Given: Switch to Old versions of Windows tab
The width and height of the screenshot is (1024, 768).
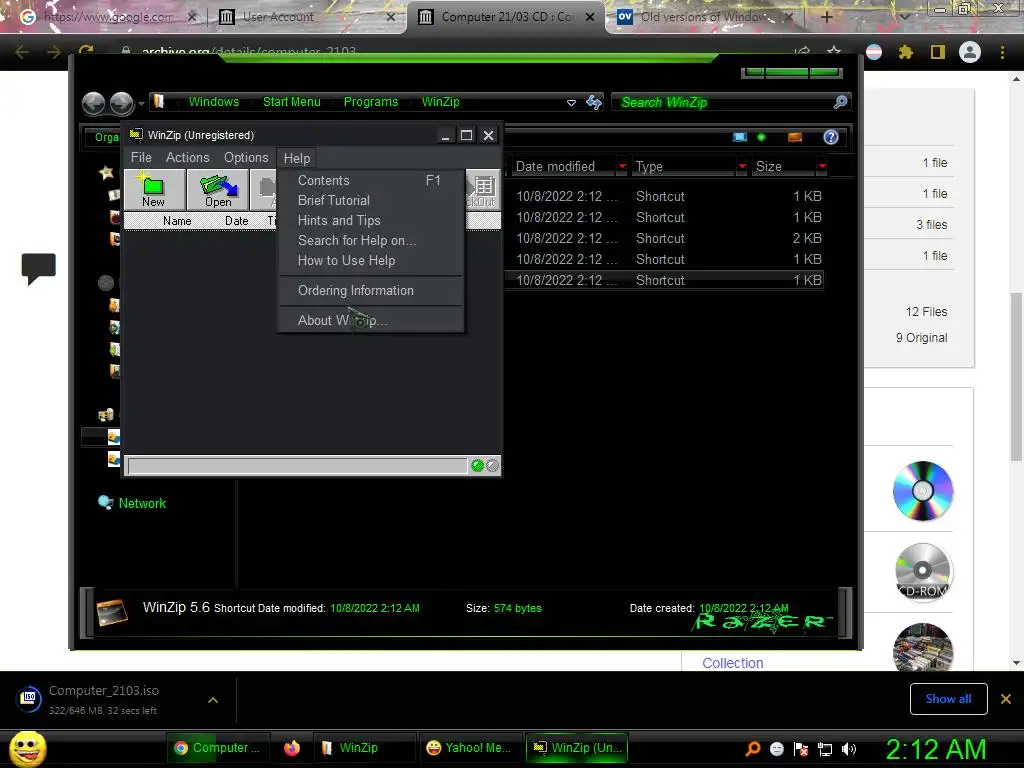Looking at the screenshot, I should coord(705,17).
